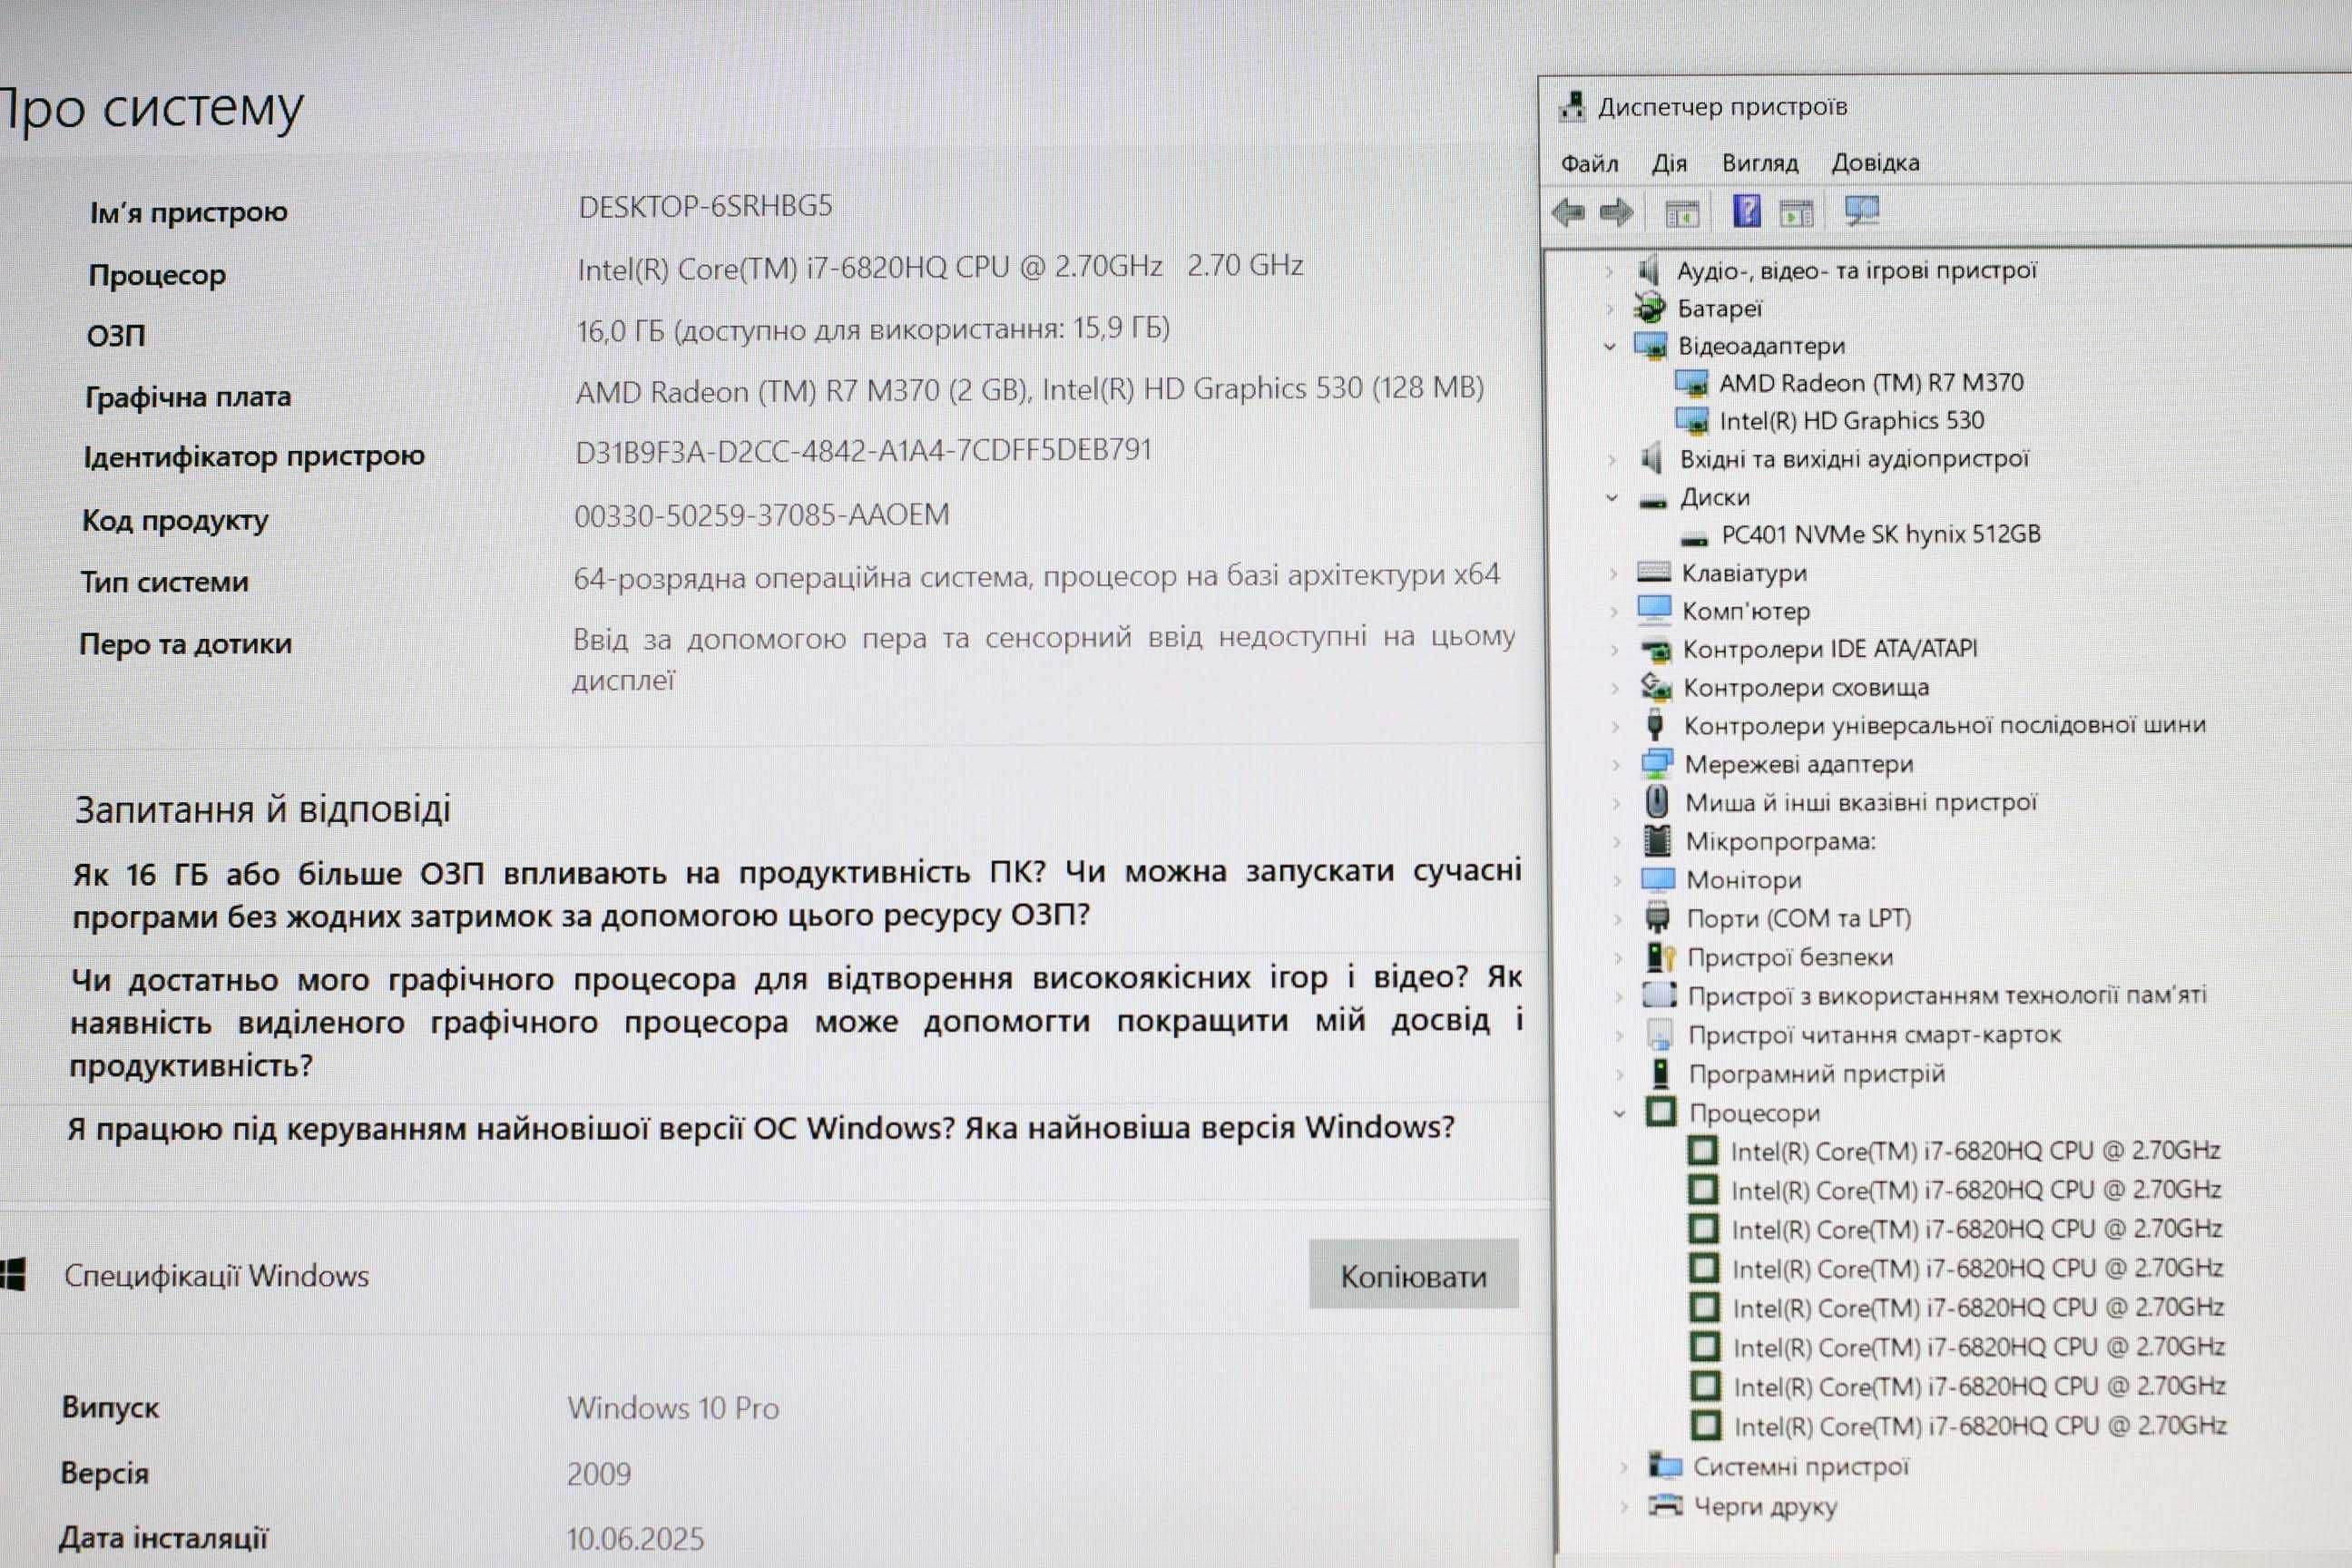Click the Пристрої безпеки key icon
The width and height of the screenshot is (2352, 1568).
pos(1660,957)
